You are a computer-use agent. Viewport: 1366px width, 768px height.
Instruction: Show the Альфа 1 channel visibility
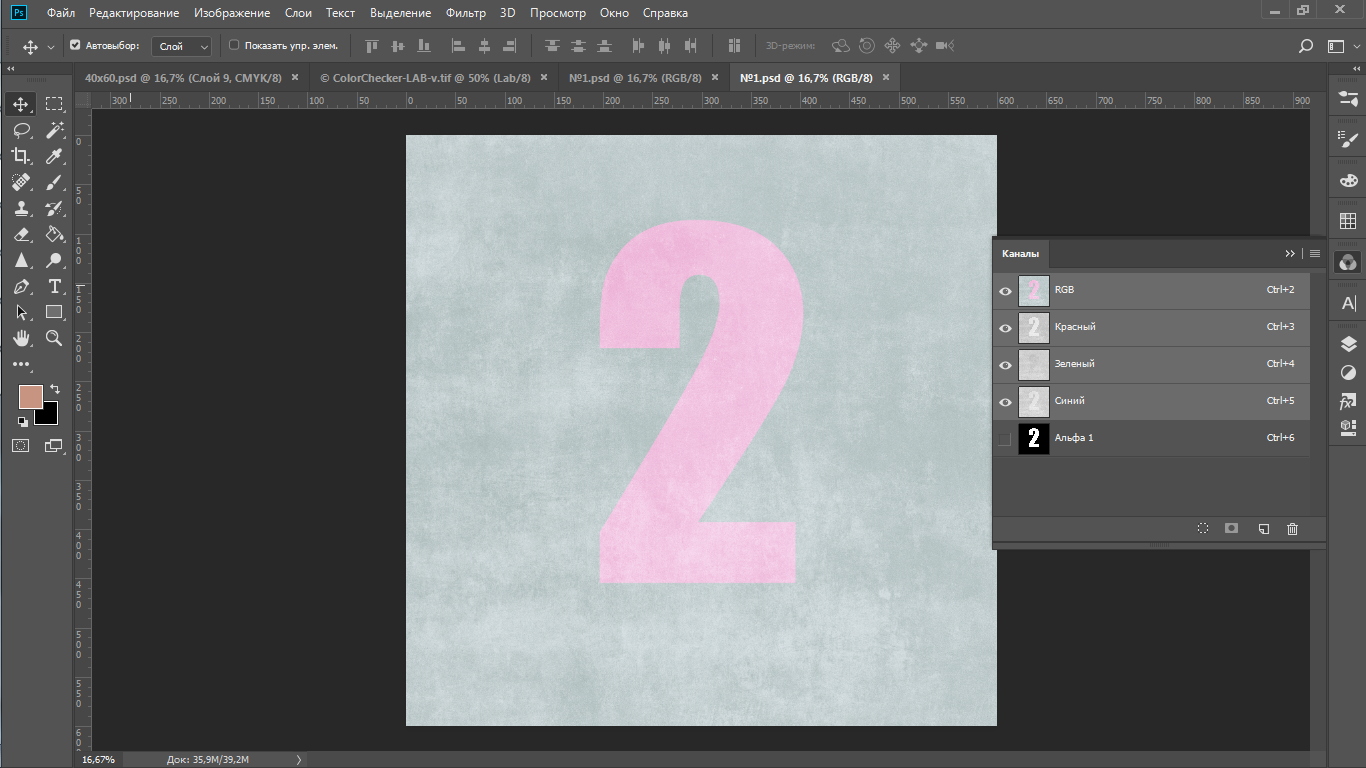click(1005, 439)
